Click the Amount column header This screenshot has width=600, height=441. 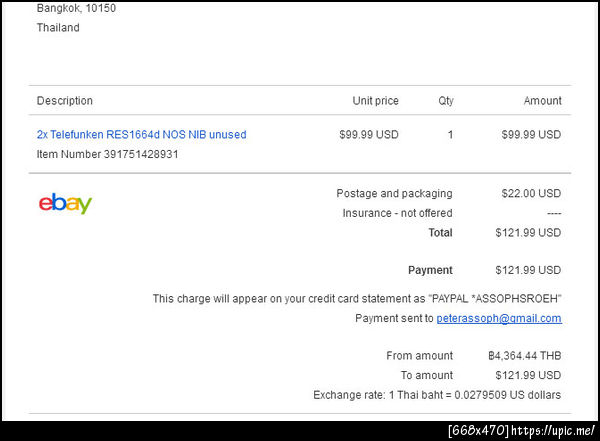click(x=542, y=101)
